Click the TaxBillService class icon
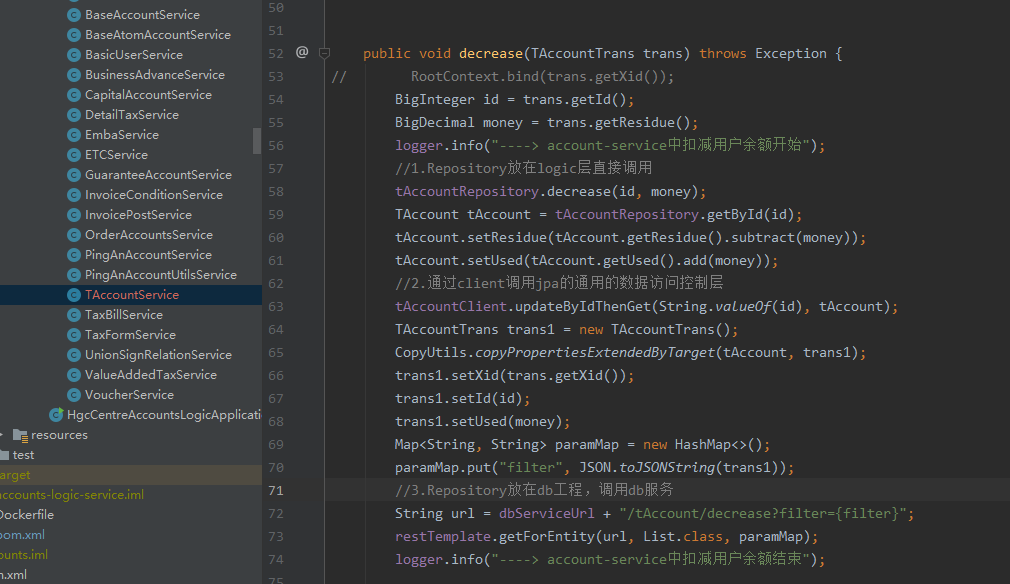This screenshot has width=1010, height=584. (x=74, y=314)
